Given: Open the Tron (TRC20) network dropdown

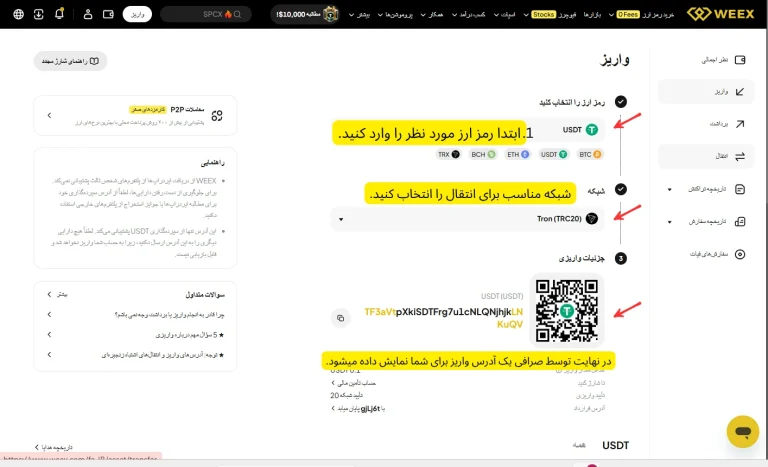Looking at the screenshot, I should point(469,219).
